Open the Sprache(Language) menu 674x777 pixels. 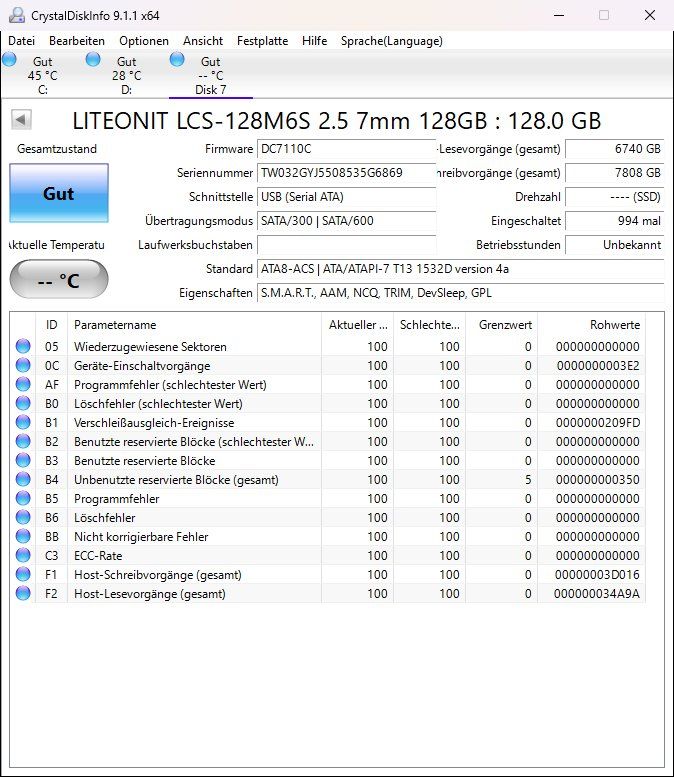[392, 41]
